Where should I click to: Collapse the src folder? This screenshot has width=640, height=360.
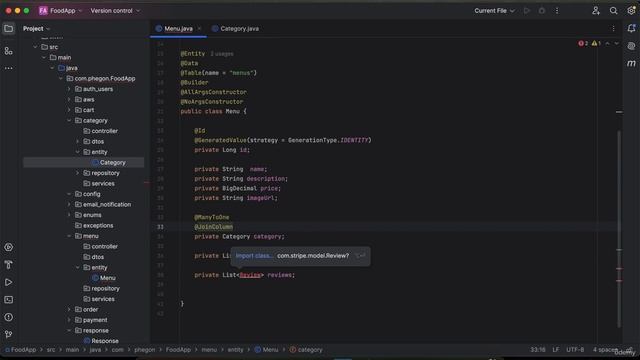click(35, 47)
